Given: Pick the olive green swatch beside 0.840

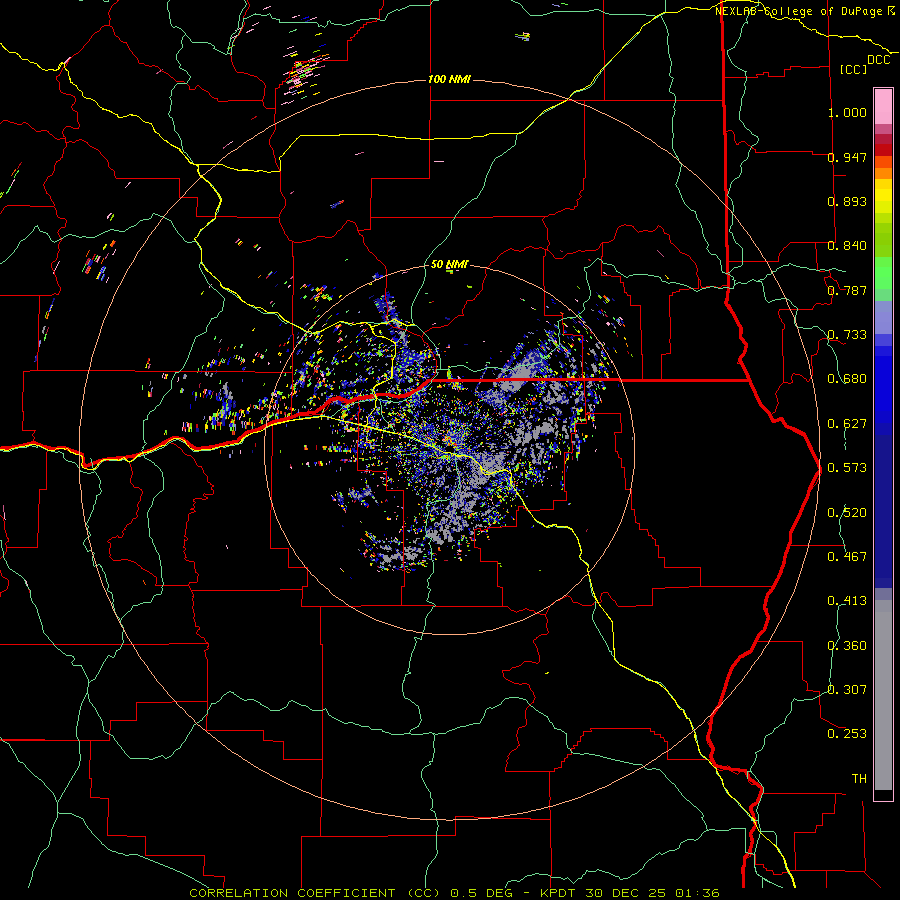Looking at the screenshot, I should coord(883,240).
